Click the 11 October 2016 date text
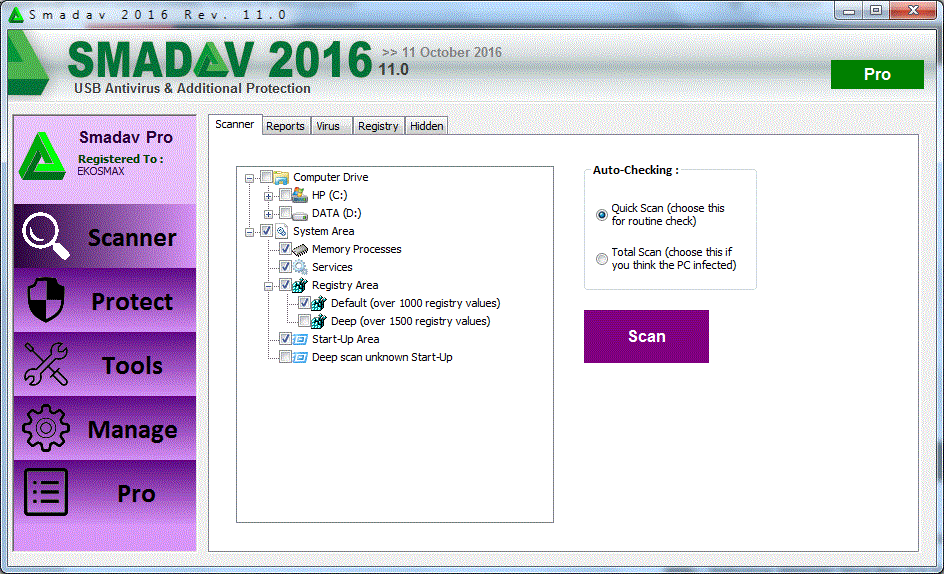 pyautogui.click(x=452, y=52)
